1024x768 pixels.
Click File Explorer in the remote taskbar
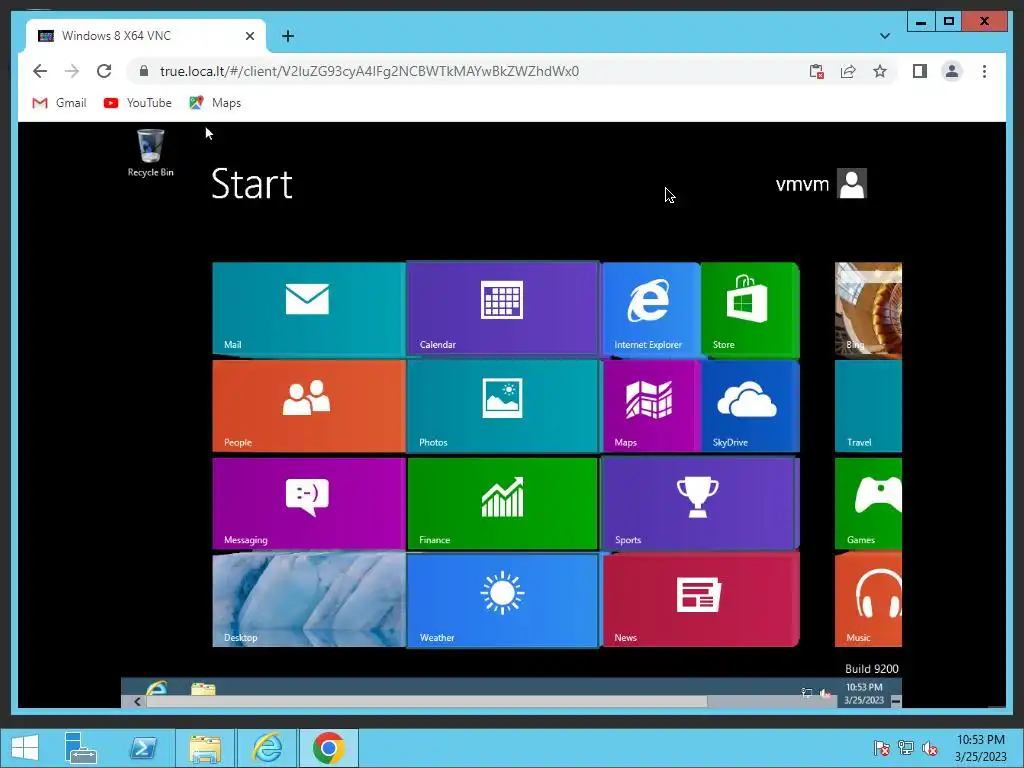pyautogui.click(x=203, y=688)
